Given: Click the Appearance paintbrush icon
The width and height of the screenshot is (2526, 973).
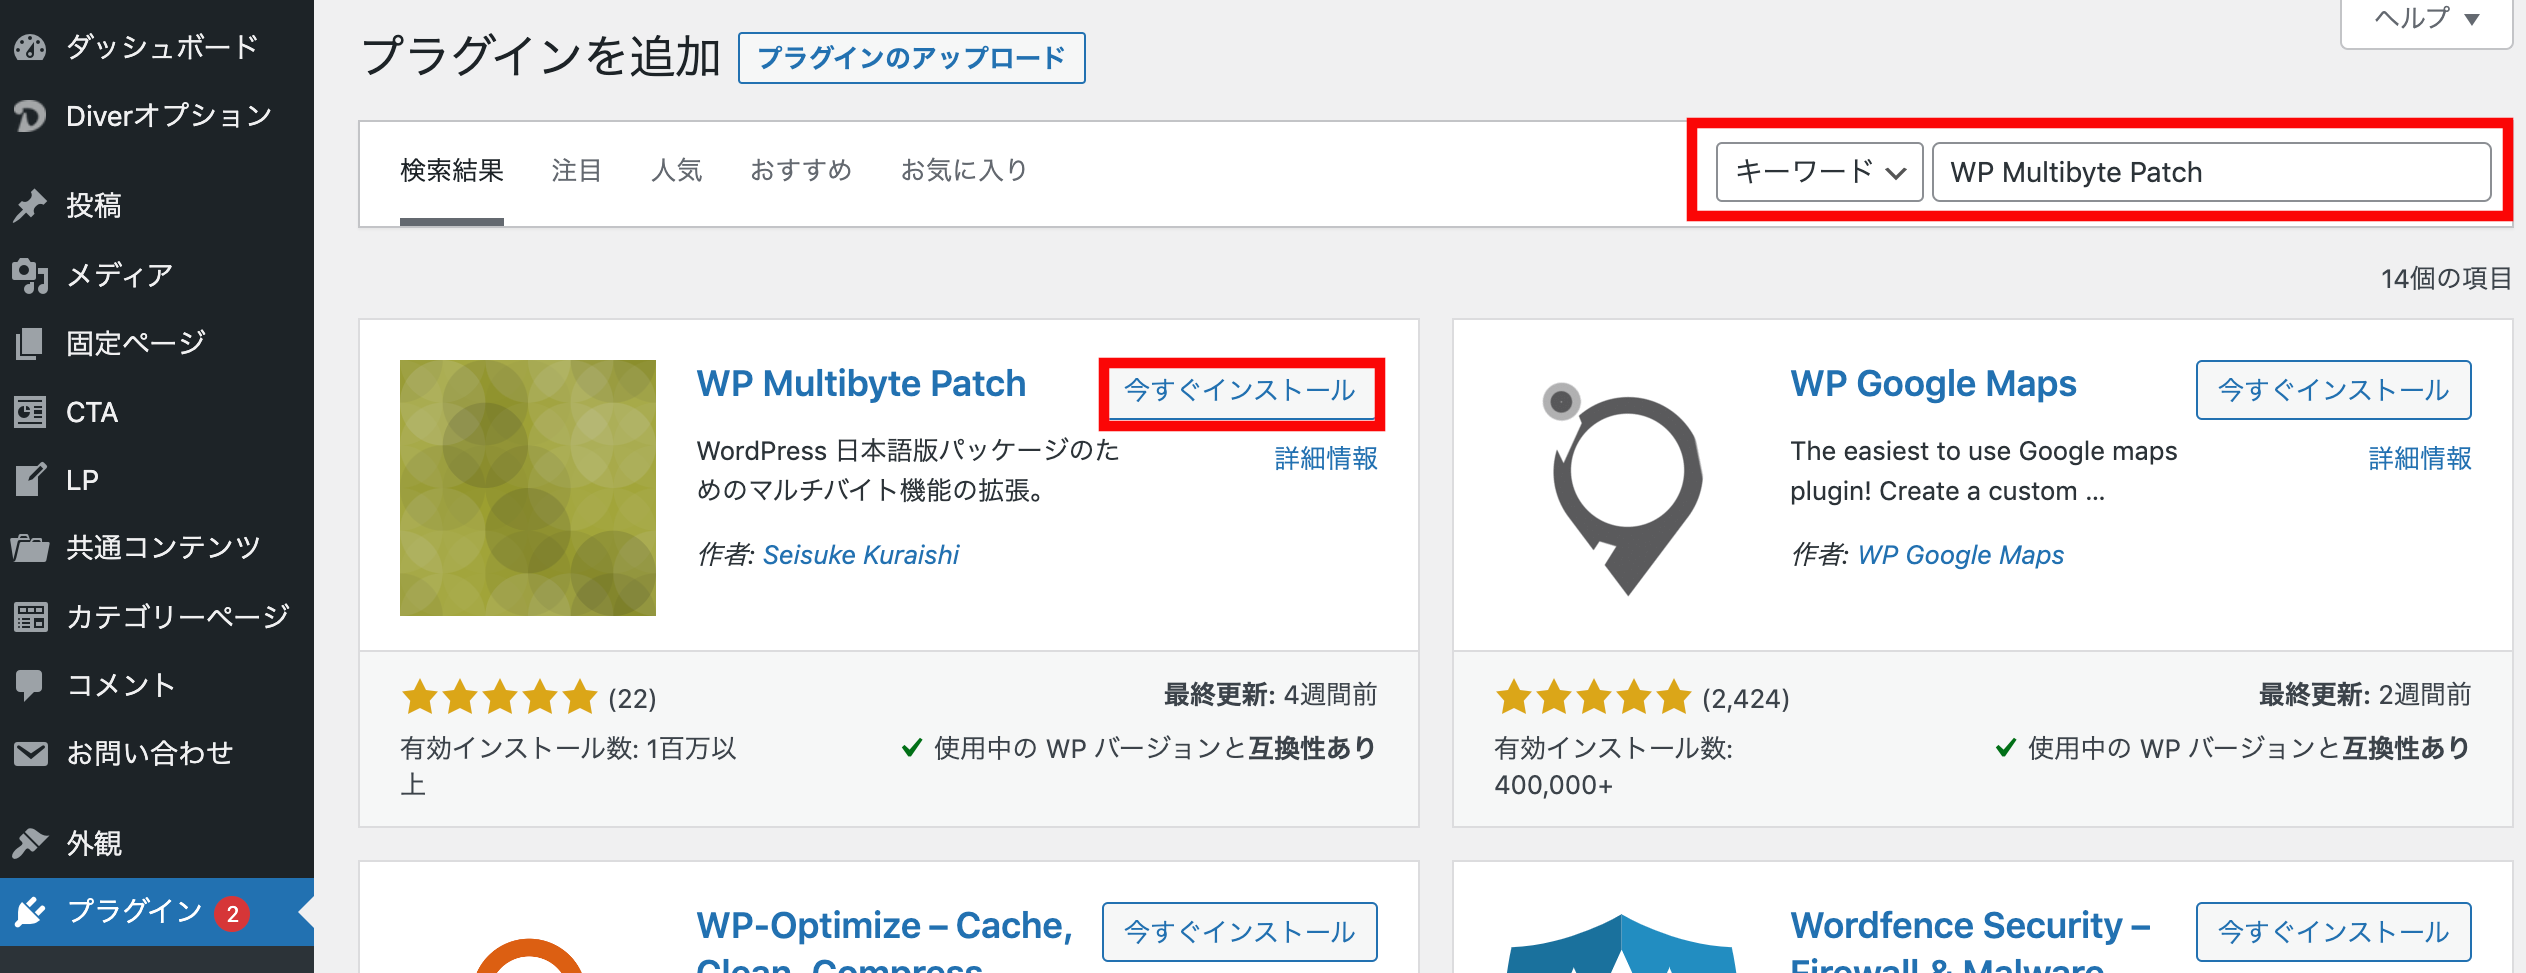Looking at the screenshot, I should point(31,843).
